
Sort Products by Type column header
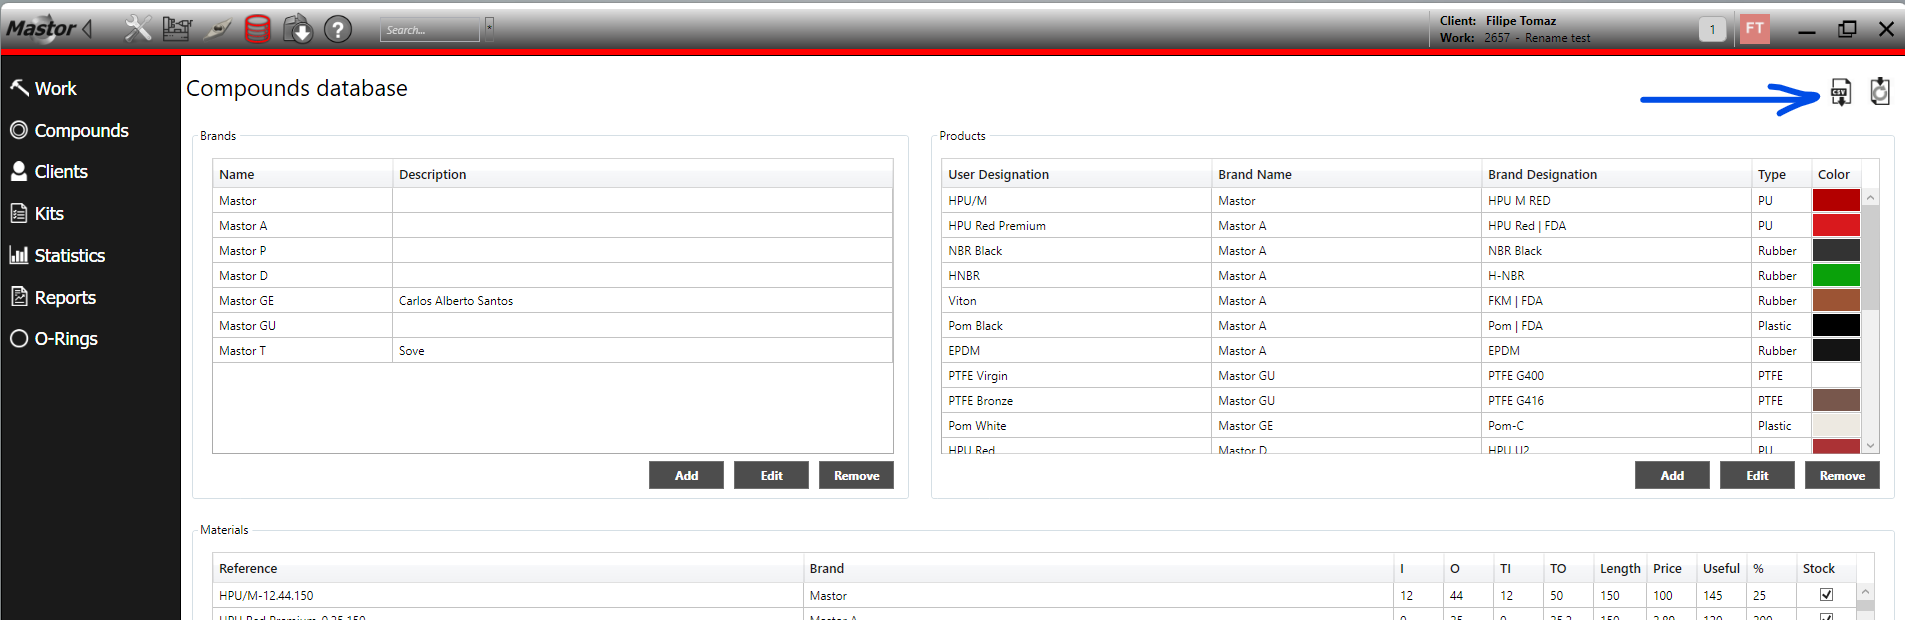point(1781,174)
